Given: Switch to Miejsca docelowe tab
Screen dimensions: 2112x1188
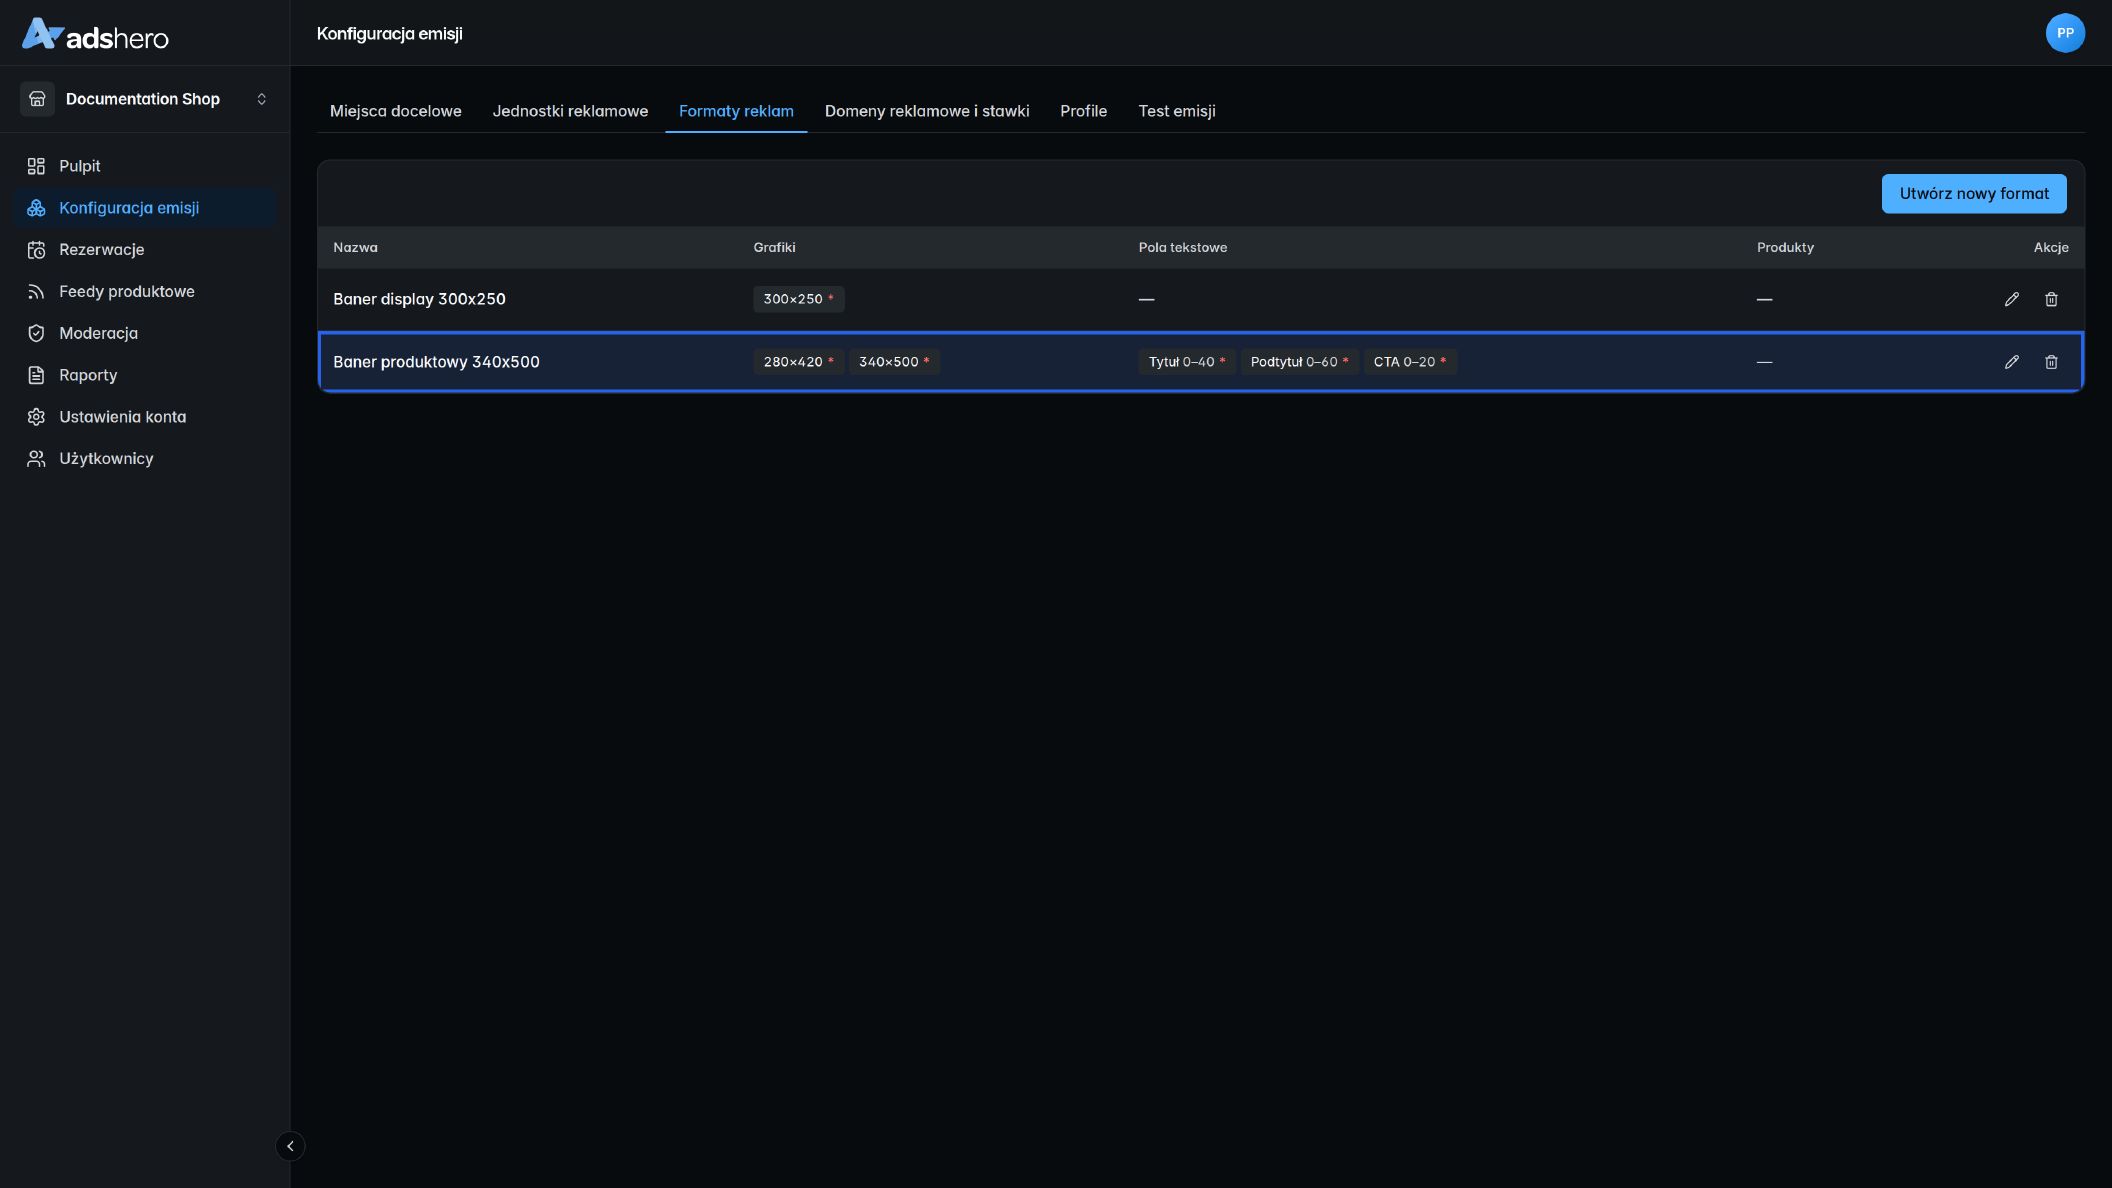Looking at the screenshot, I should point(396,111).
